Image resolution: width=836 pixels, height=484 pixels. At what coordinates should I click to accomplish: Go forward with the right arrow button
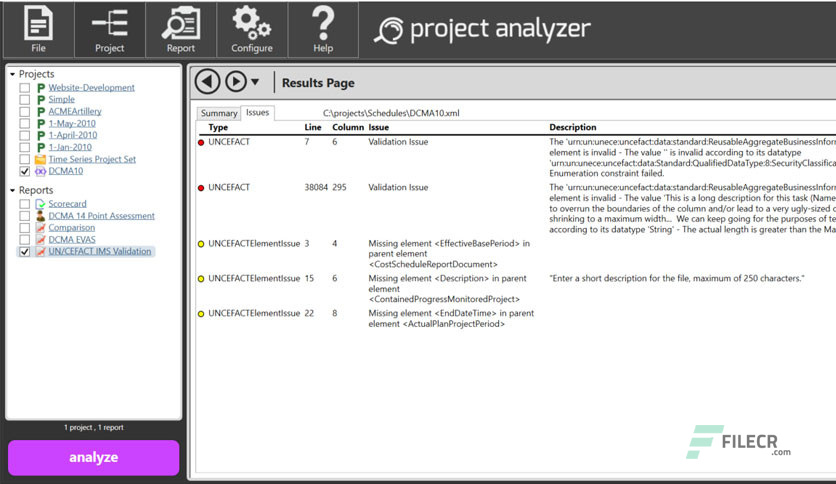click(x=236, y=82)
